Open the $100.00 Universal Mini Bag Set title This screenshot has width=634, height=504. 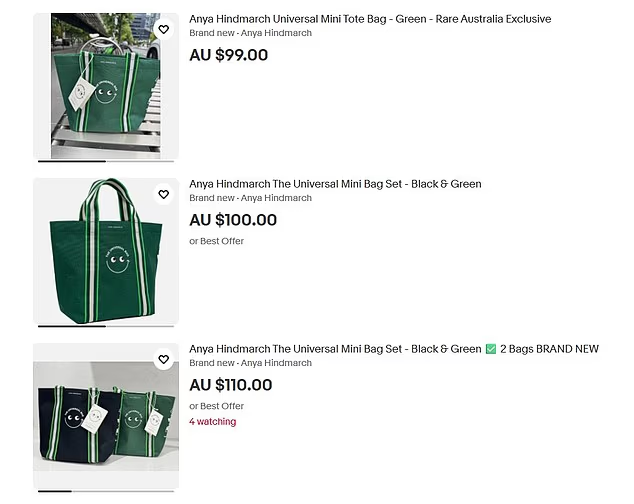[335, 184]
